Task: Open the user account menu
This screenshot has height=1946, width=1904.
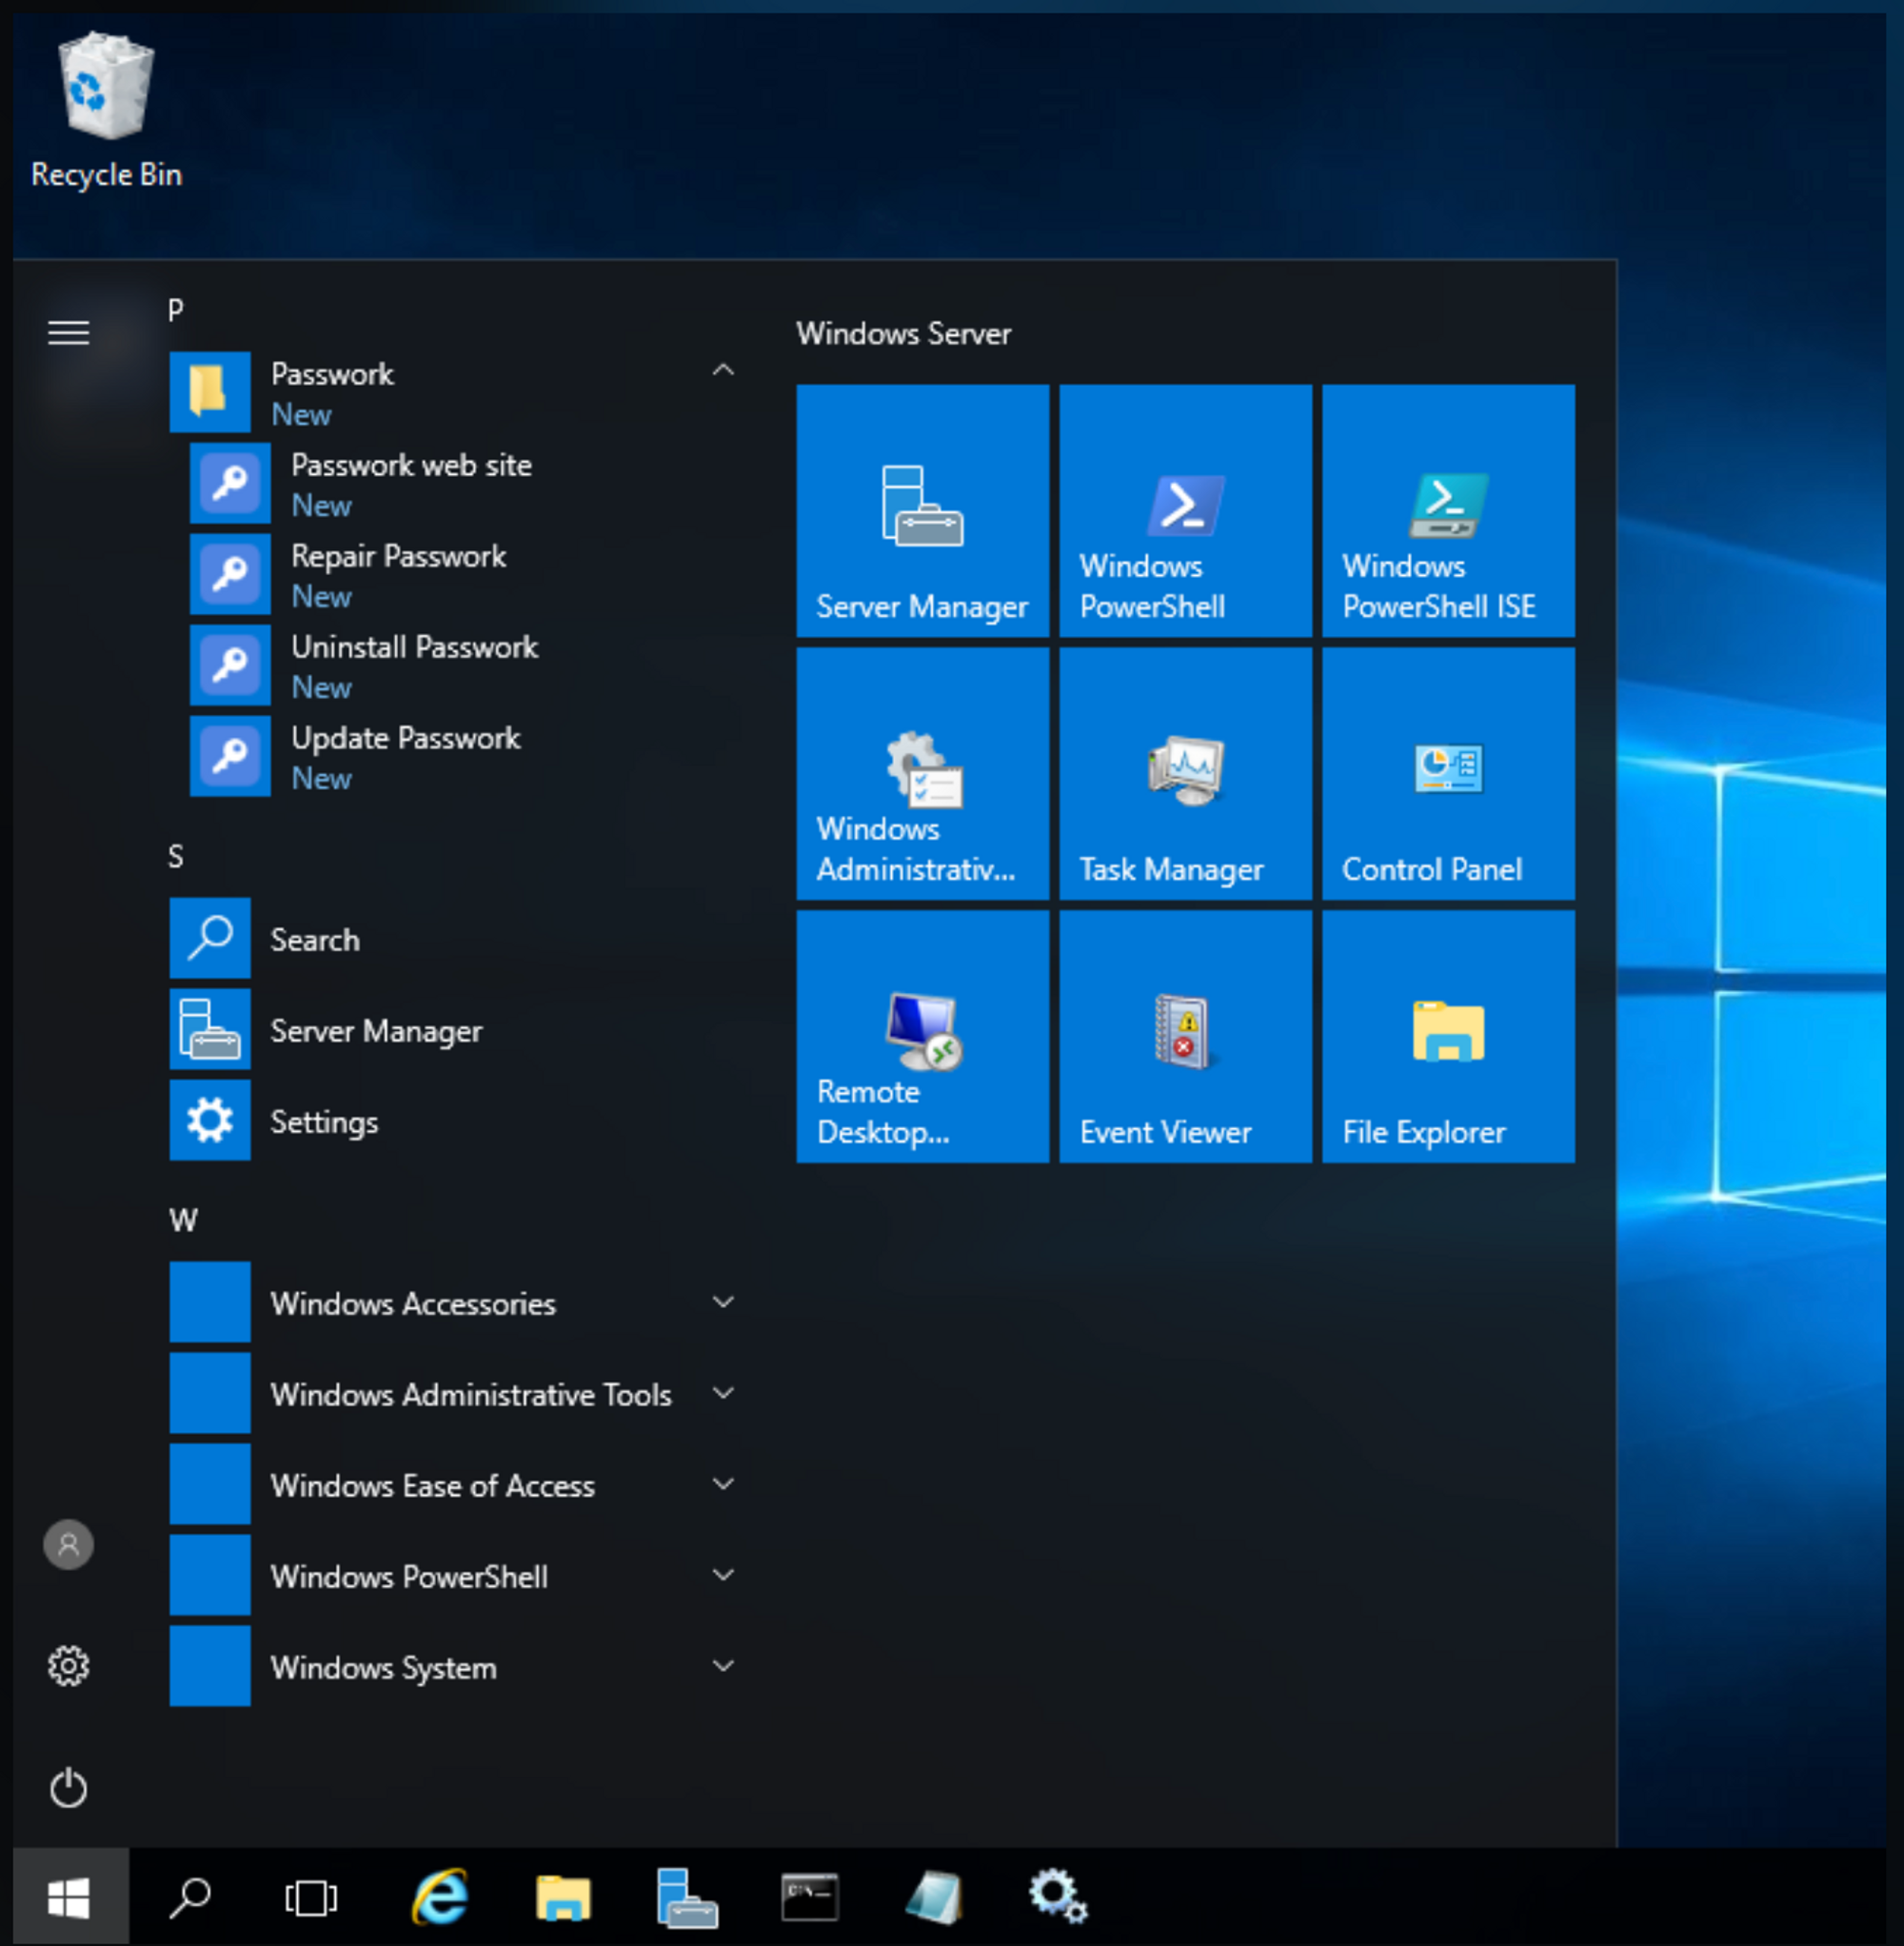Action: click(x=68, y=1544)
